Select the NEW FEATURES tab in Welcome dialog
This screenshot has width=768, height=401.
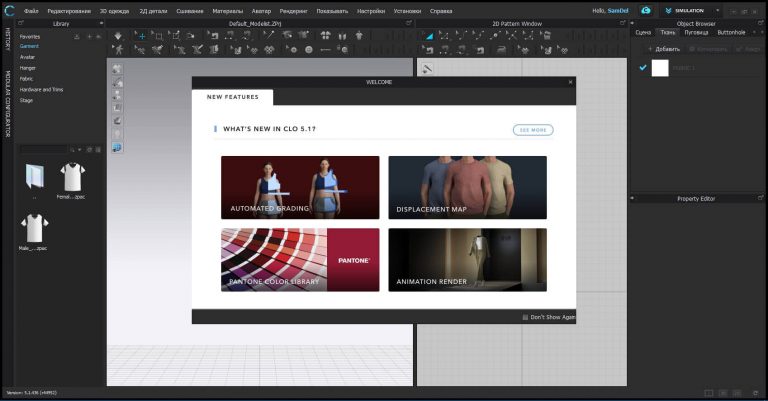(233, 97)
